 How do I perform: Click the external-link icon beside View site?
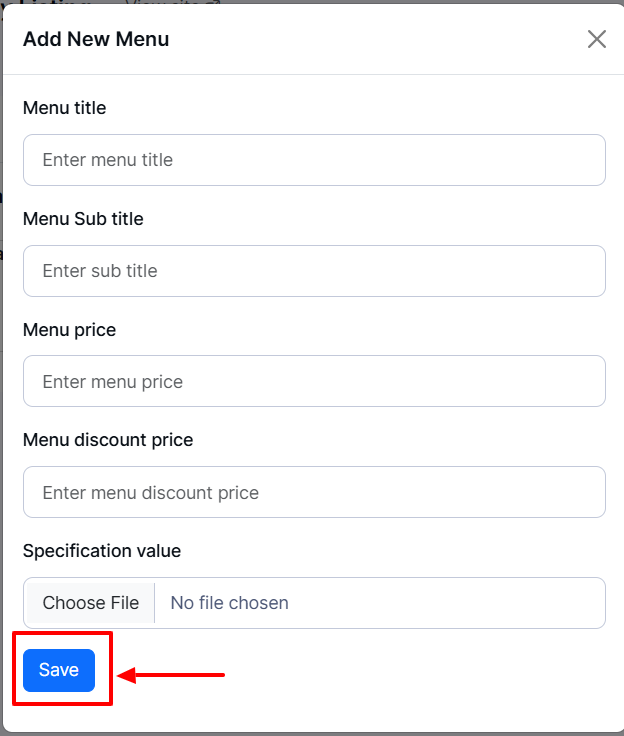click(x=211, y=3)
